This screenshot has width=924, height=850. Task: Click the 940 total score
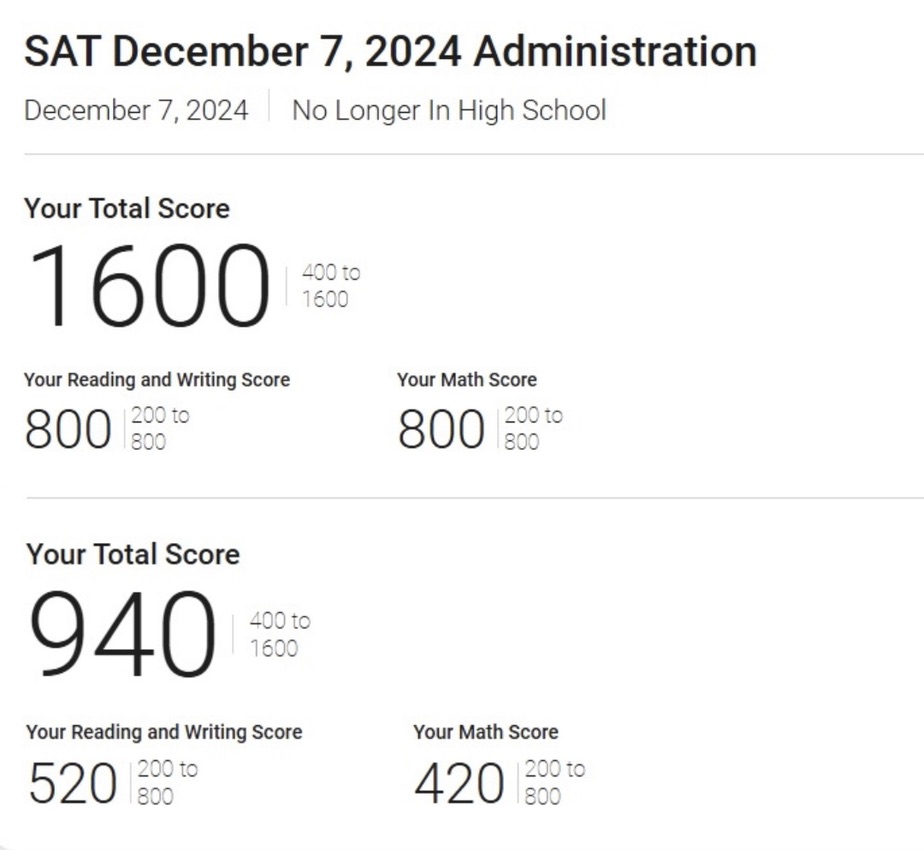click(122, 635)
